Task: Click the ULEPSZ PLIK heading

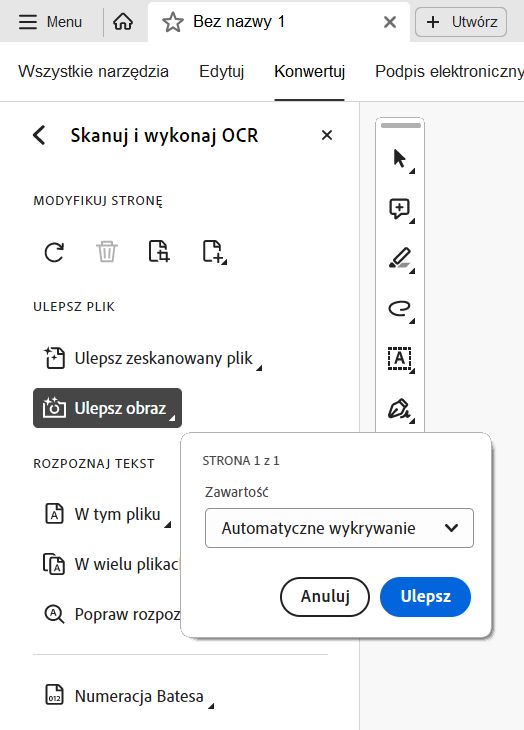Action: pyautogui.click(x=74, y=307)
